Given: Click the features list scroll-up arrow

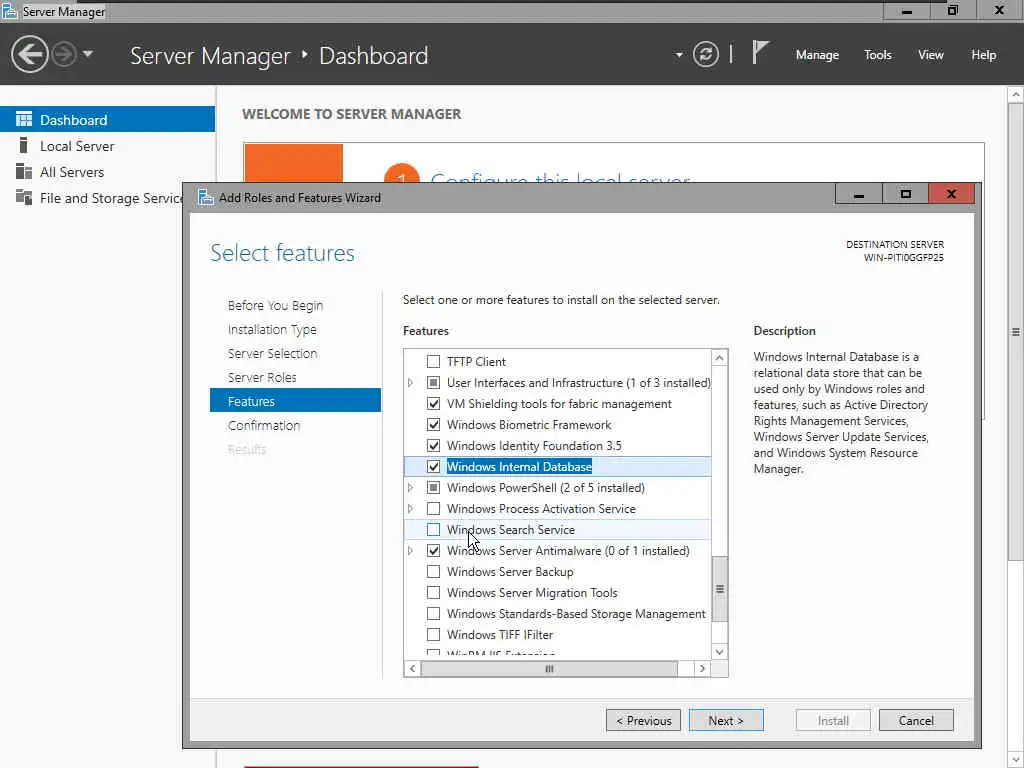Looking at the screenshot, I should 719,357.
